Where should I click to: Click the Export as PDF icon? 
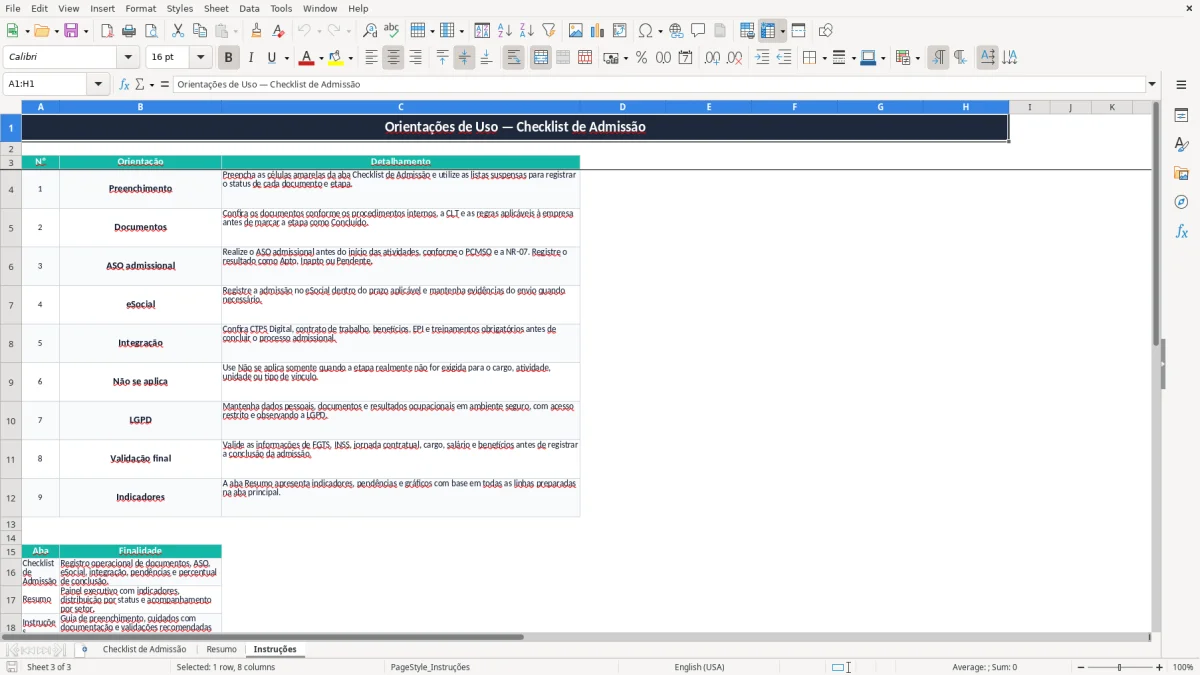(x=107, y=31)
